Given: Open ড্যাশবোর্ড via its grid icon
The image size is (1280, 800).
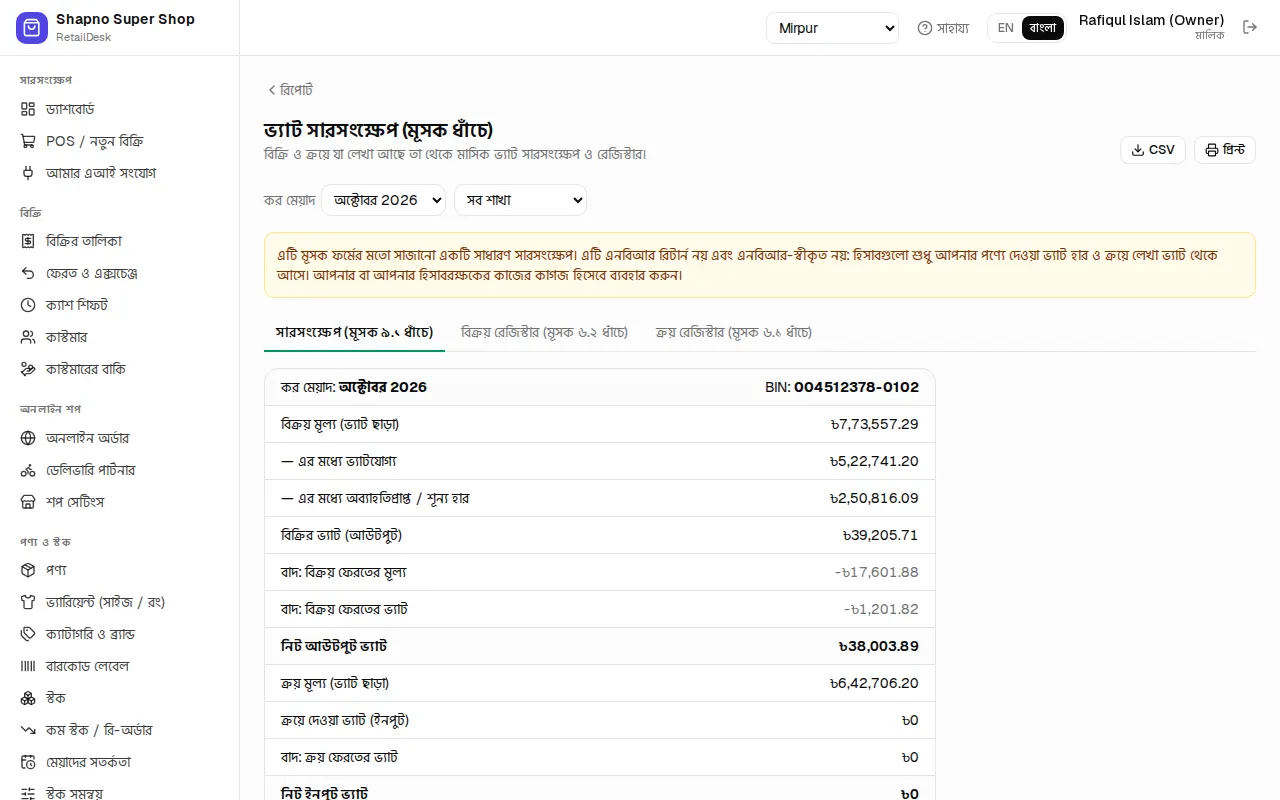Looking at the screenshot, I should coord(28,109).
